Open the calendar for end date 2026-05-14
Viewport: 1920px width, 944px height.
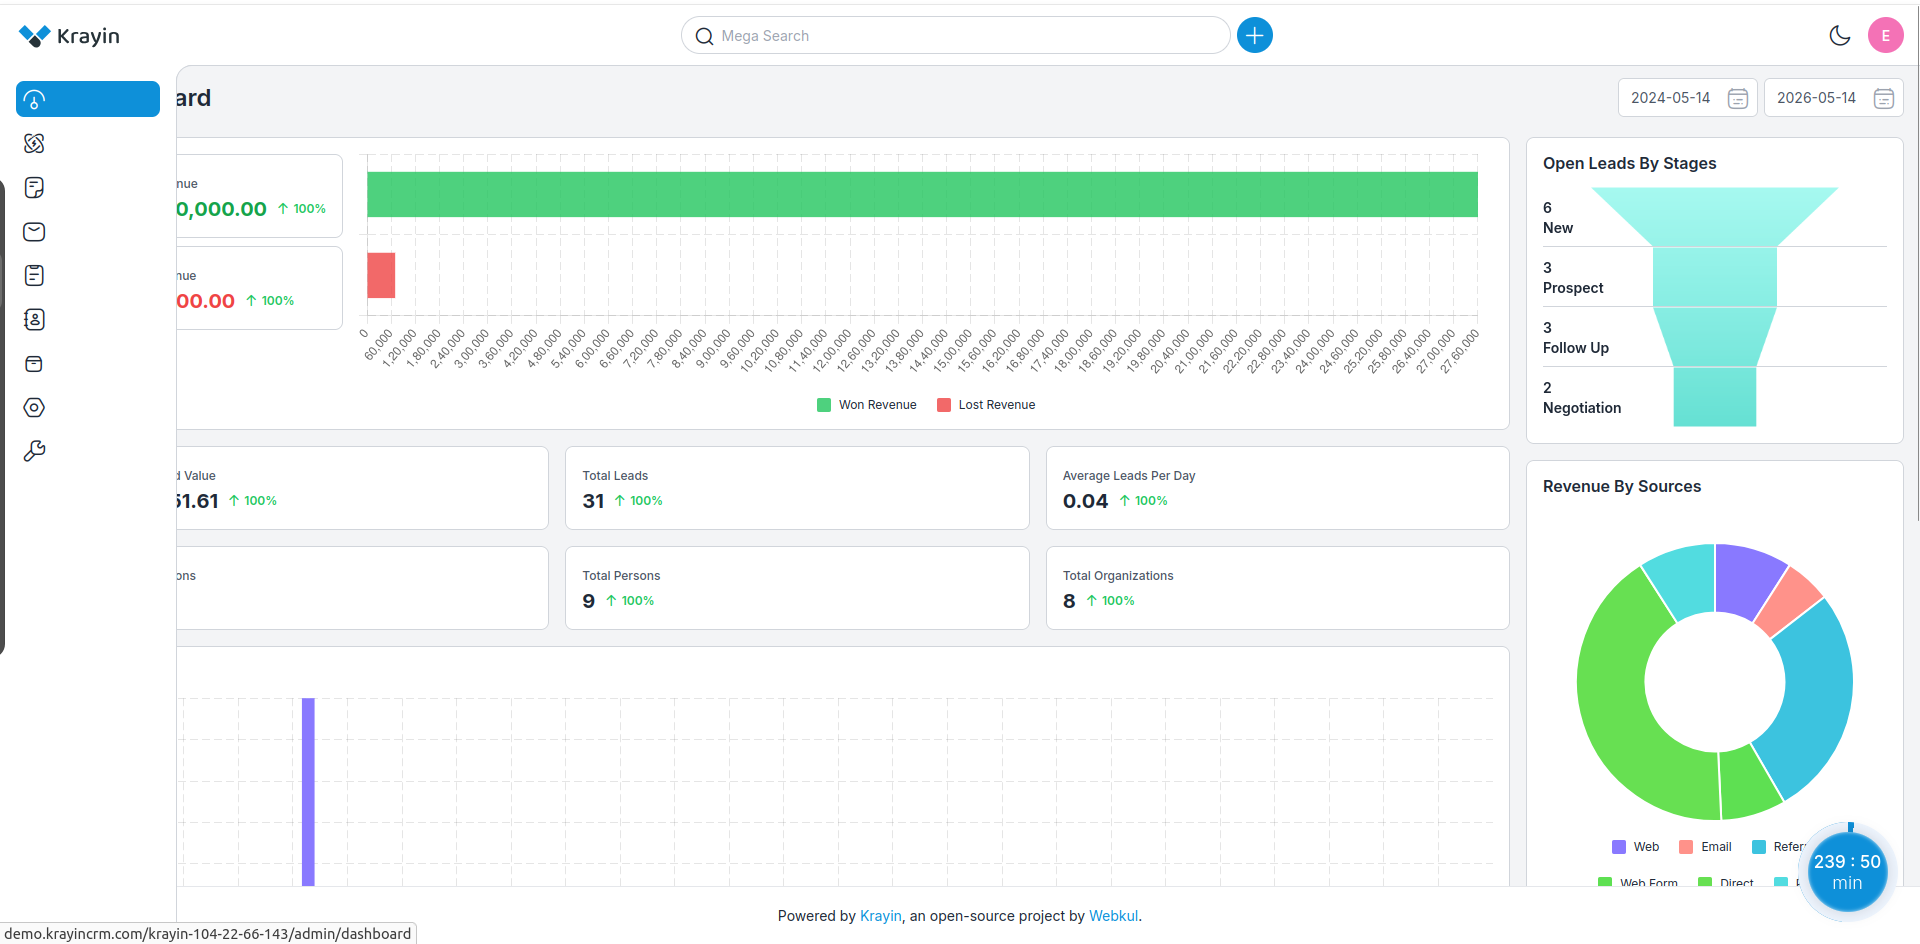coord(1884,98)
